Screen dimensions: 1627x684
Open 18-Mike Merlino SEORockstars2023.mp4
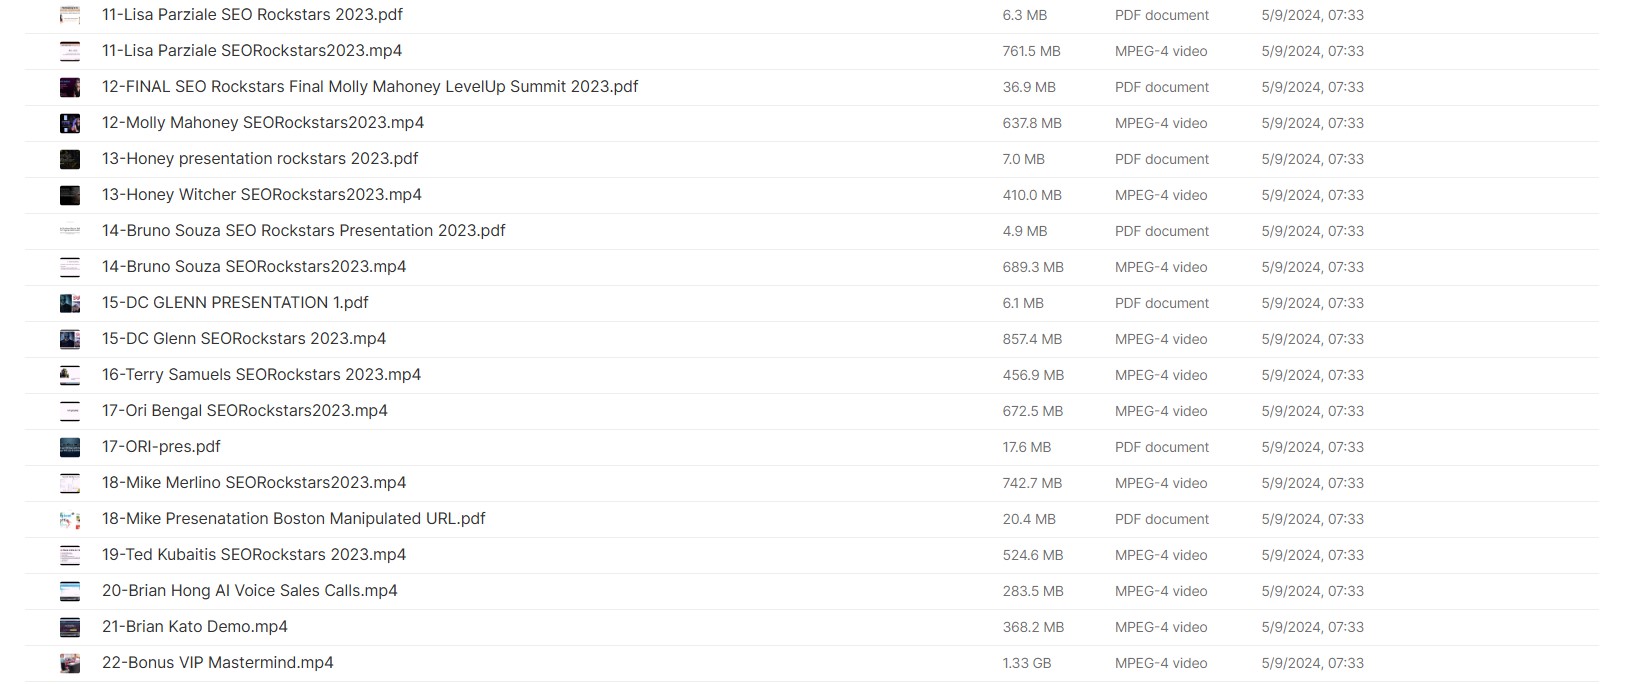(254, 483)
